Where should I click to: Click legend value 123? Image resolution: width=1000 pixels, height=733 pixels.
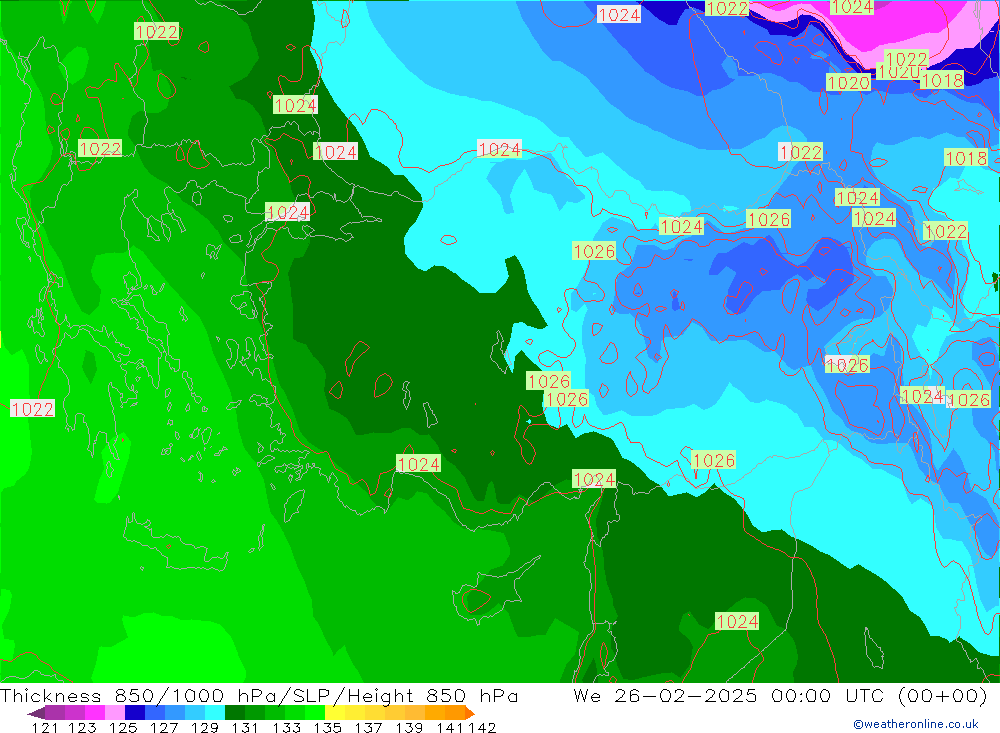click(x=82, y=727)
